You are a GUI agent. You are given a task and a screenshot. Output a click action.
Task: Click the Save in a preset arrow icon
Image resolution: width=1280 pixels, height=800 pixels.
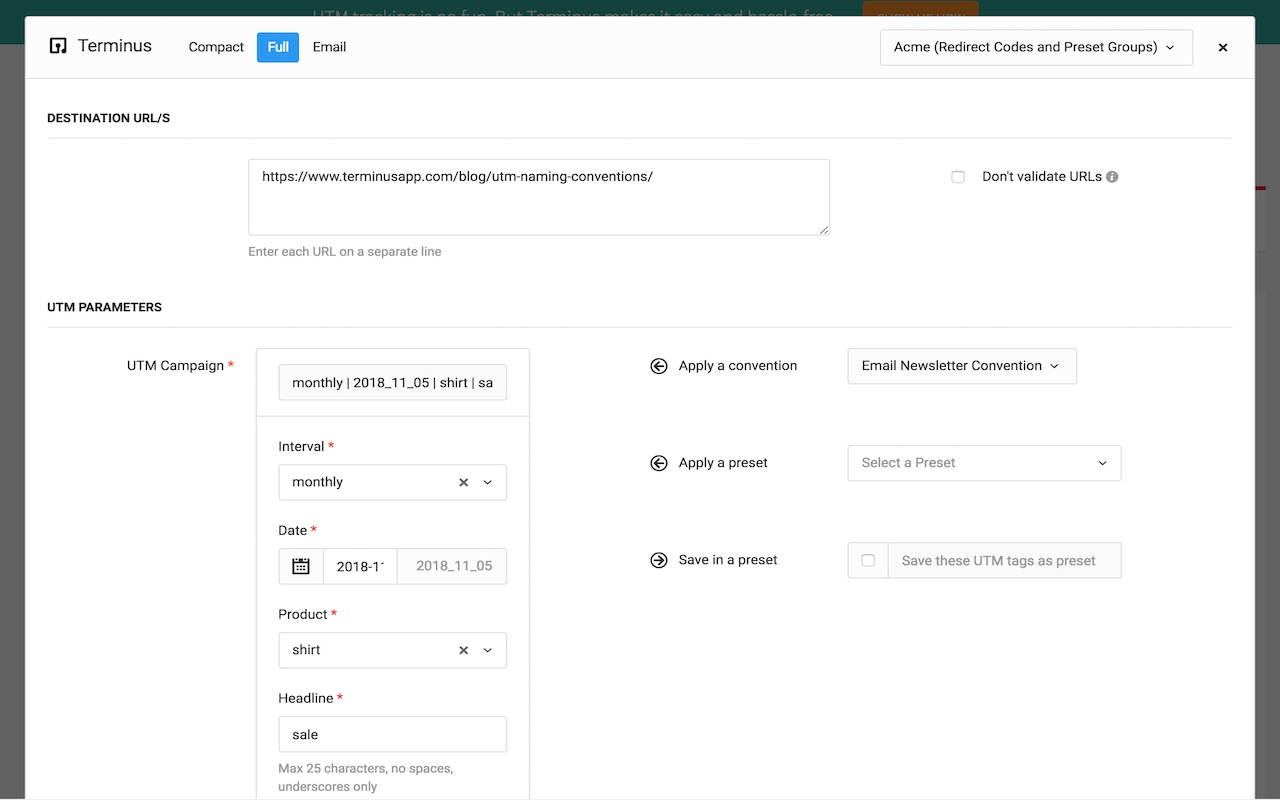coord(658,560)
